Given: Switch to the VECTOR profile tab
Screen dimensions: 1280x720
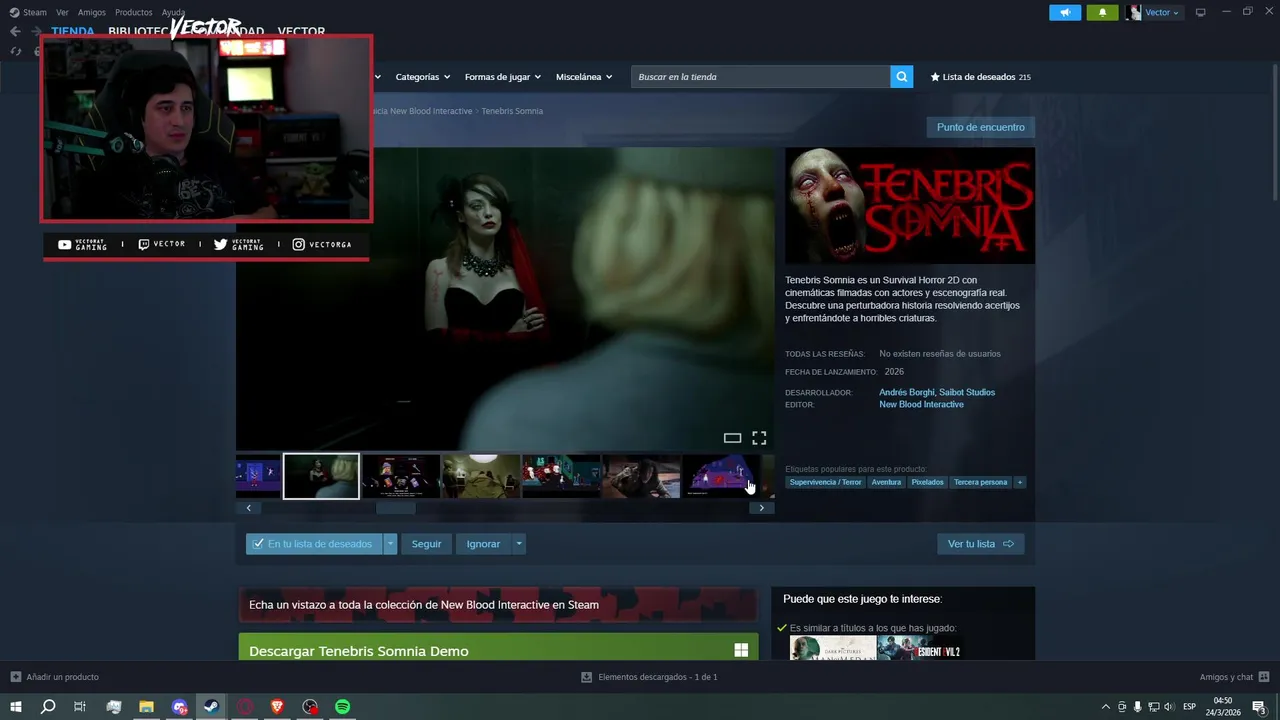Looking at the screenshot, I should (x=301, y=32).
